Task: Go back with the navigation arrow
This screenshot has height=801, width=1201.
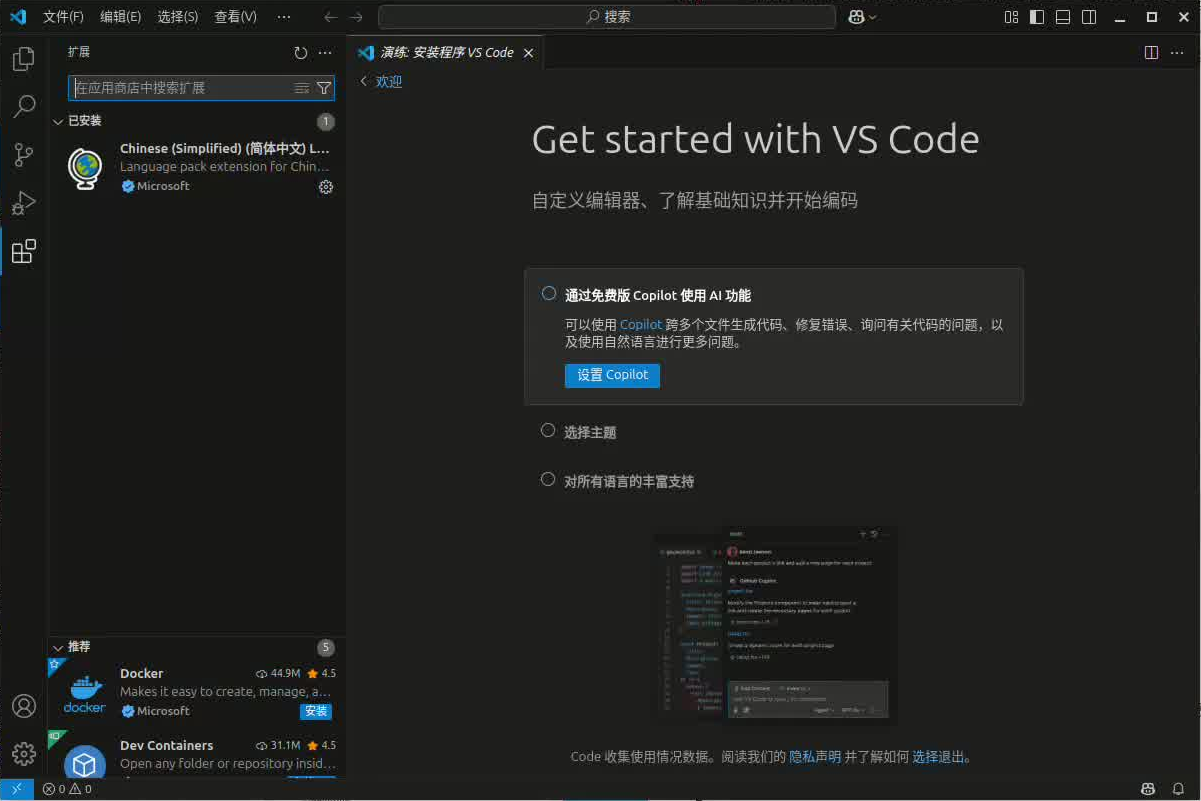Action: tap(331, 17)
